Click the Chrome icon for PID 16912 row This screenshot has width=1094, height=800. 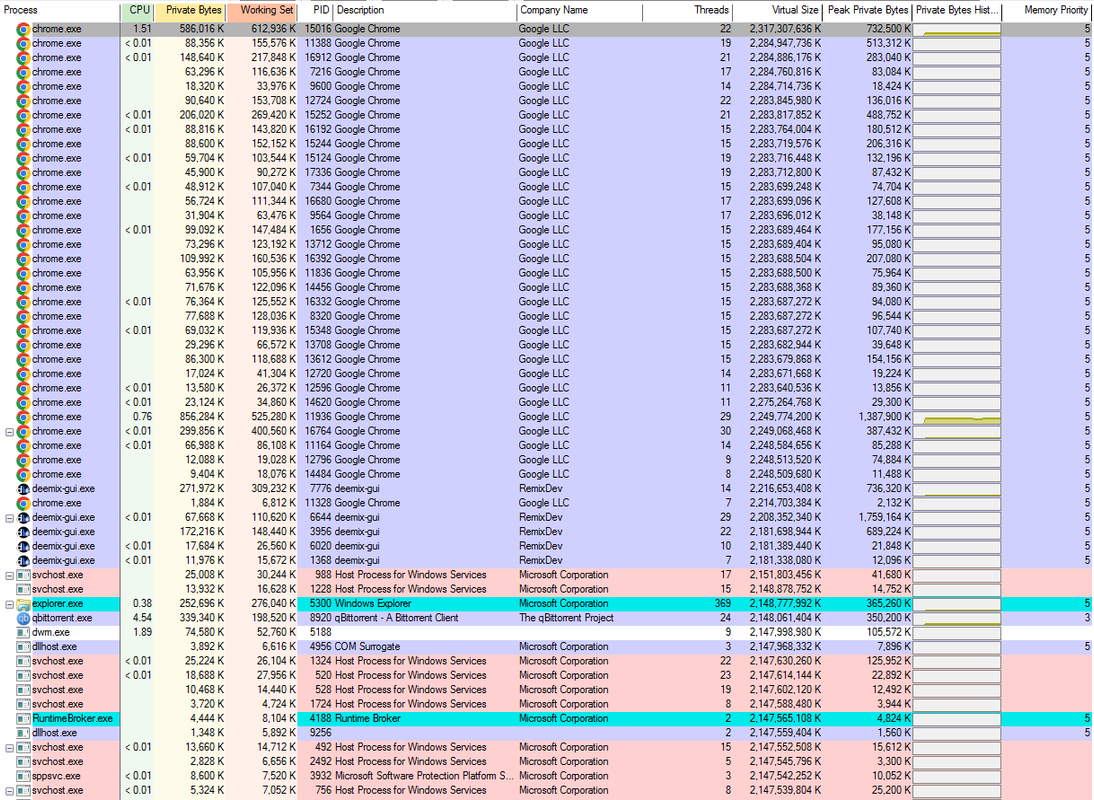click(23, 58)
